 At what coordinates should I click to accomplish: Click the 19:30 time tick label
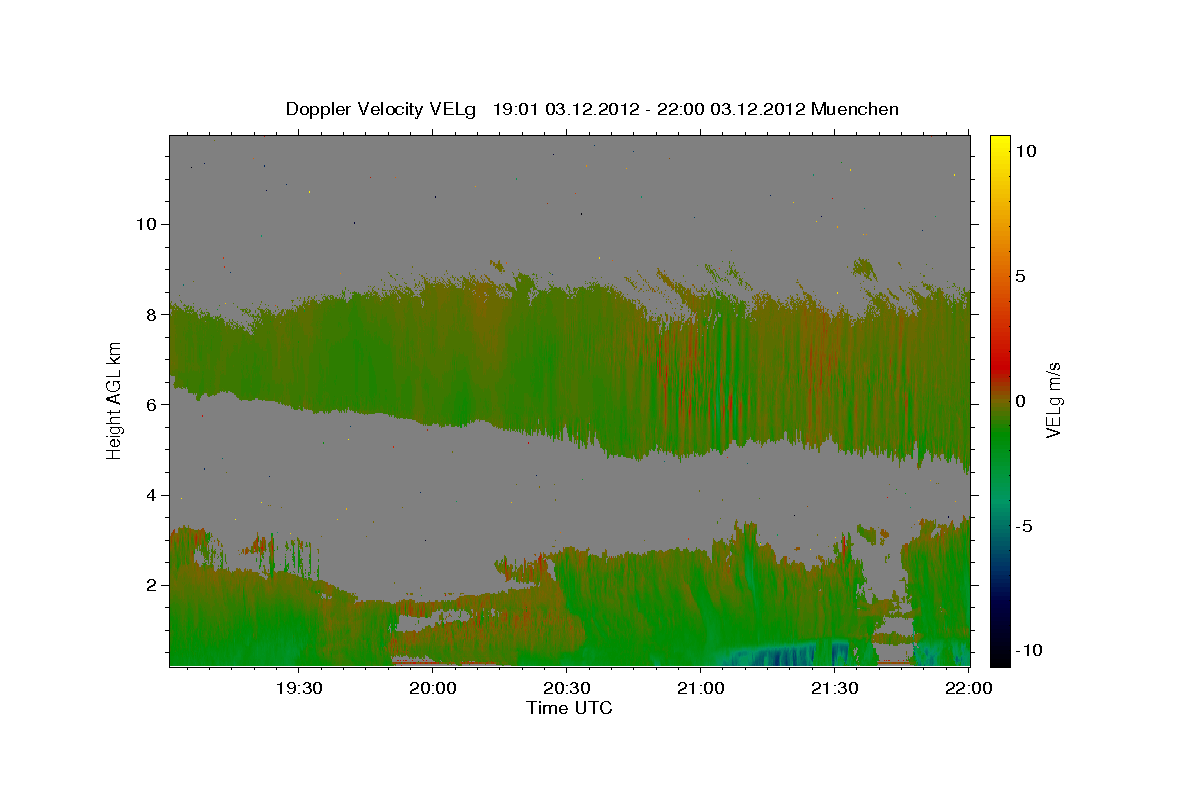[x=299, y=689]
